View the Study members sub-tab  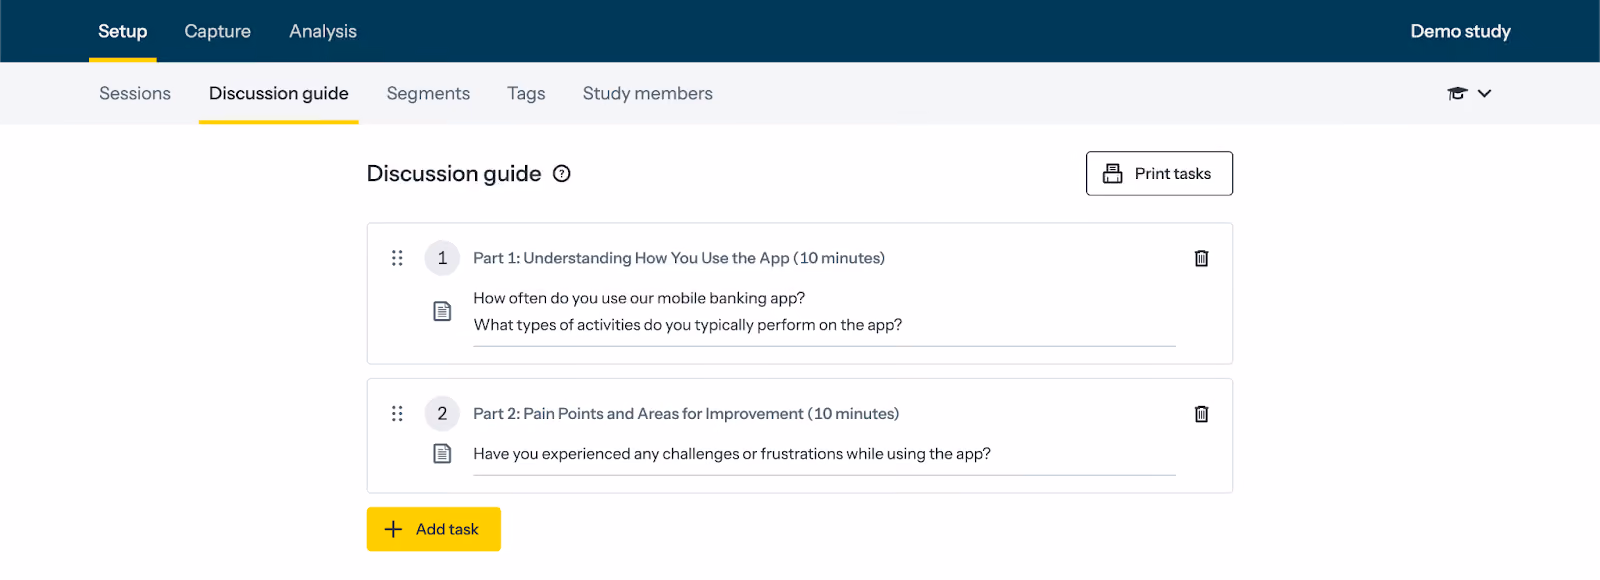point(648,93)
